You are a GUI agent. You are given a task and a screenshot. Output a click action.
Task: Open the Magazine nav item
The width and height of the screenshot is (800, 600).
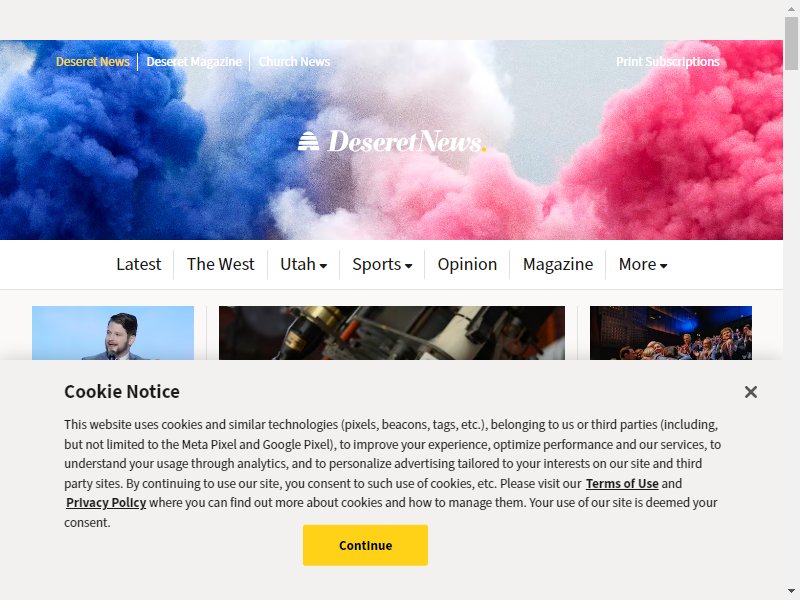point(558,264)
